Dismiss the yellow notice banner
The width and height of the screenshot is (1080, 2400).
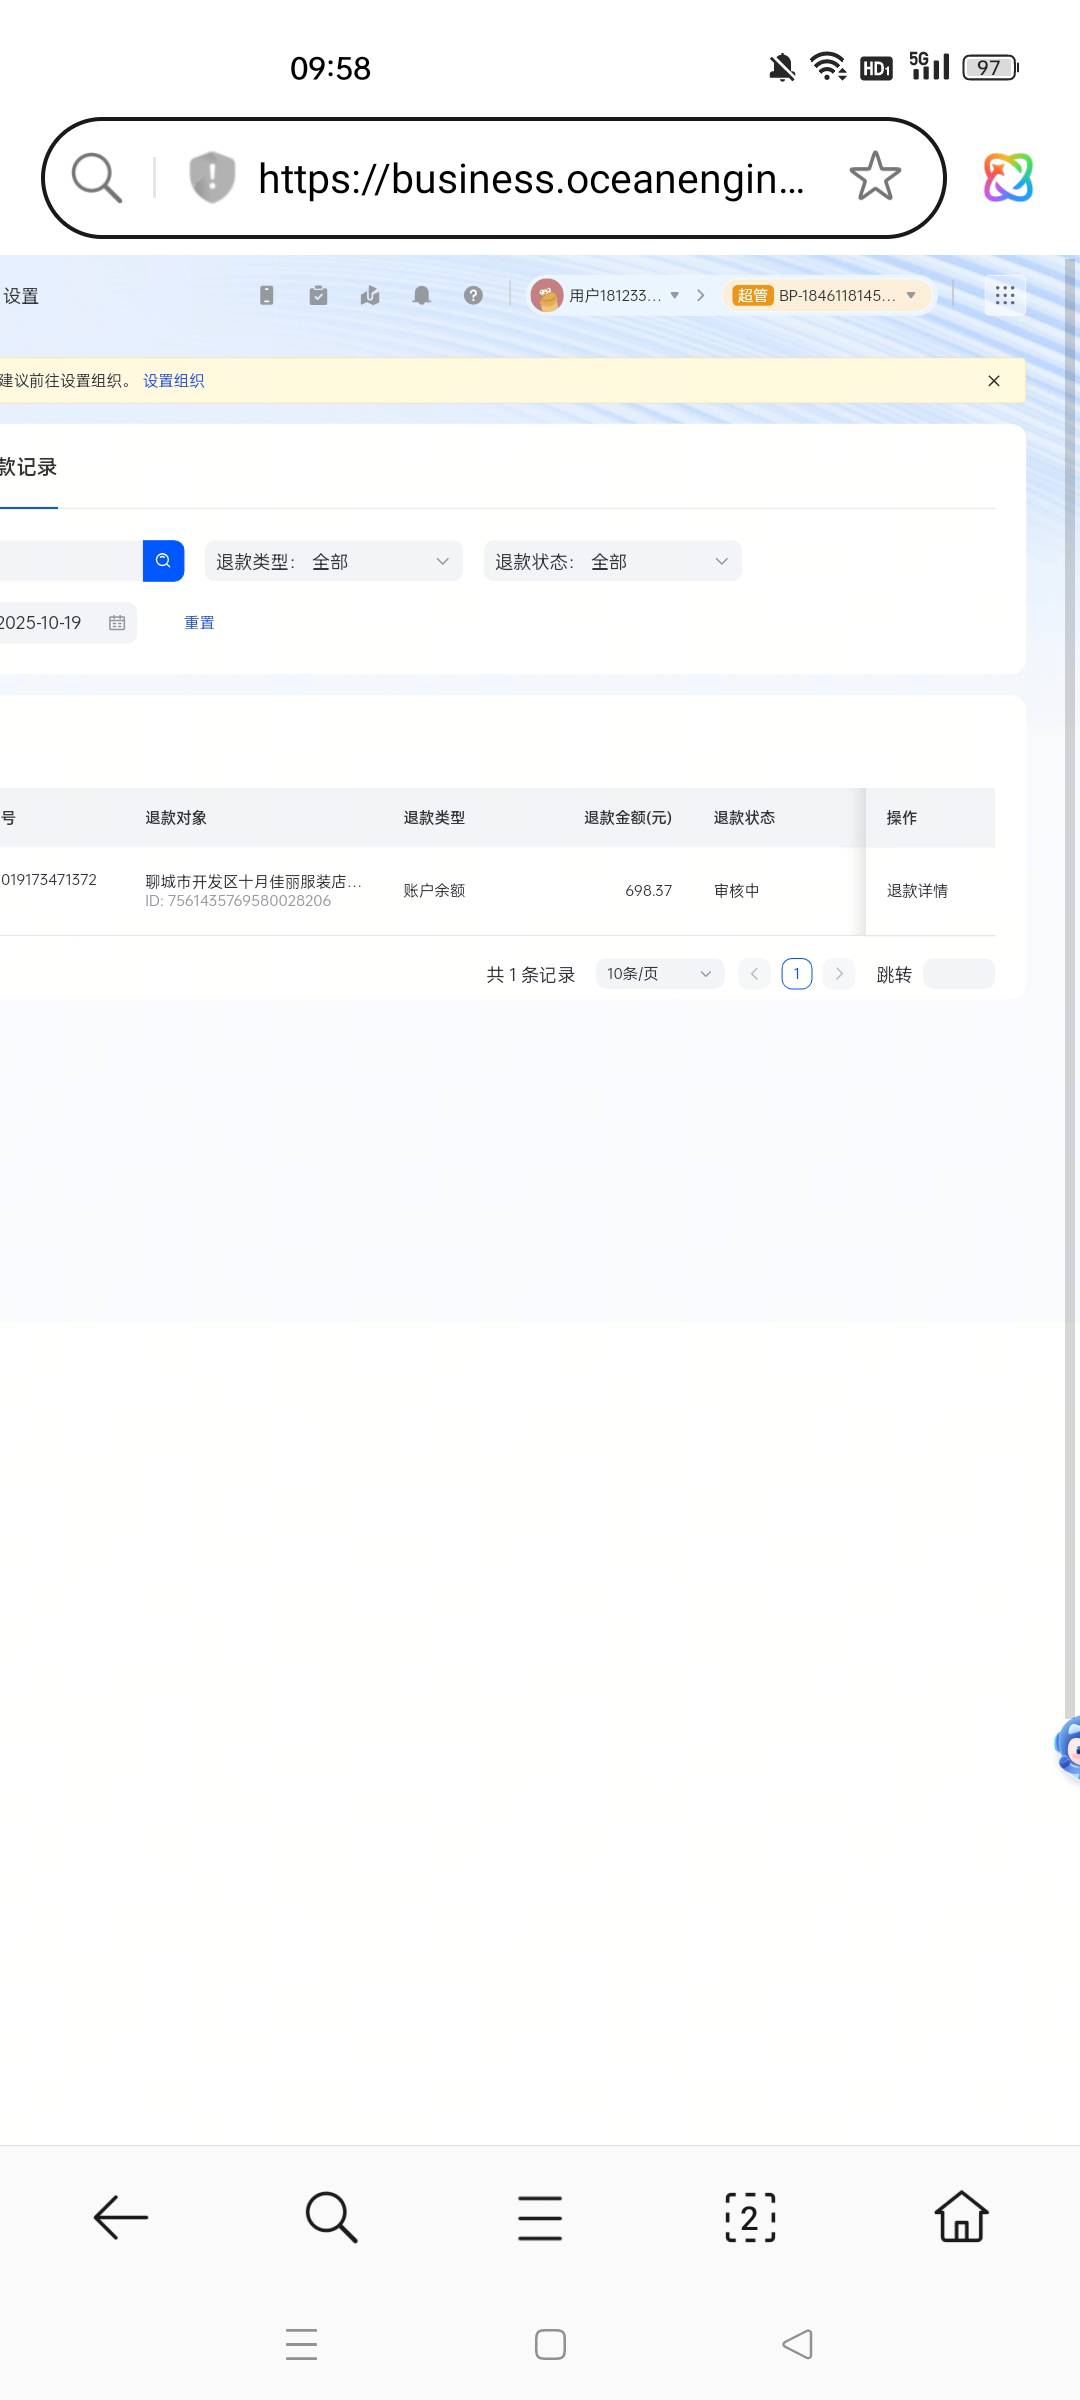coord(994,381)
